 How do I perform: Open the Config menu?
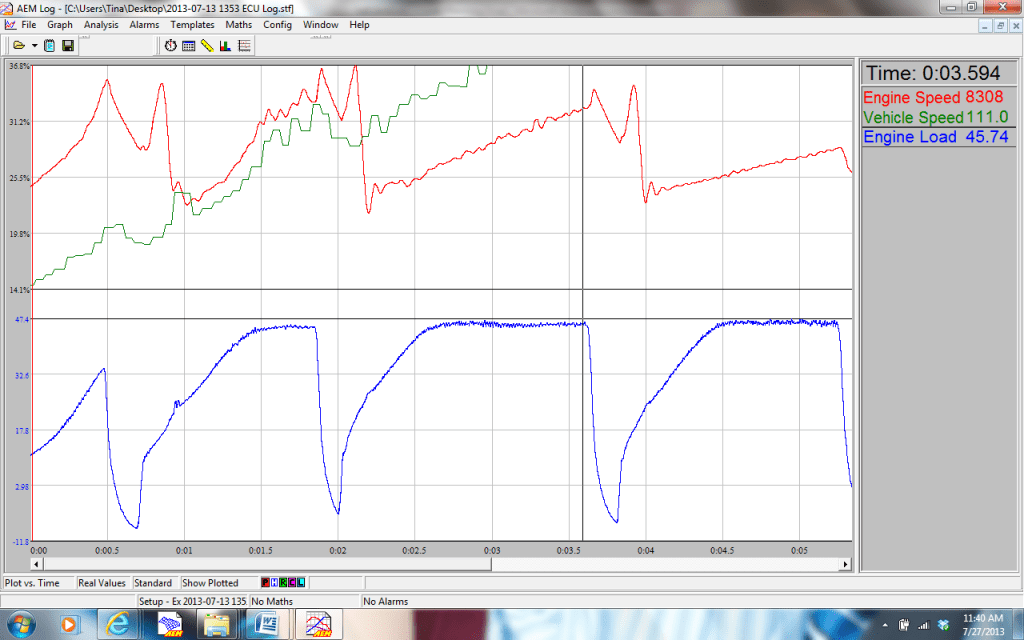pyautogui.click(x=277, y=25)
